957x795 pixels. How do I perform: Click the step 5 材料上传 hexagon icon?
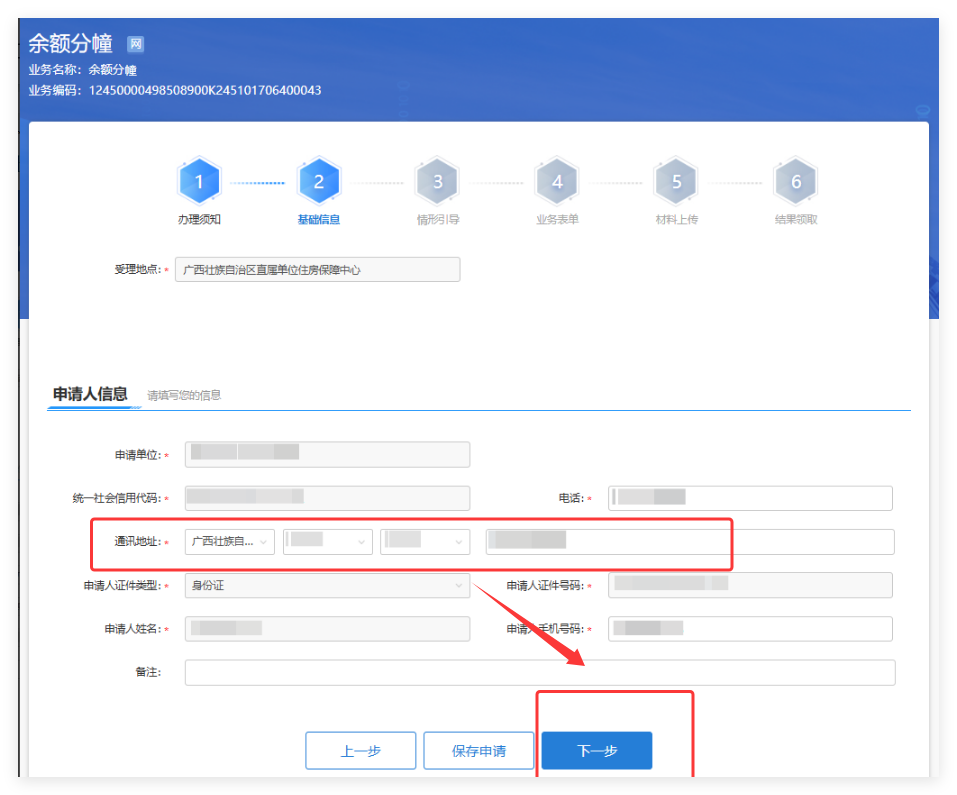tap(676, 181)
